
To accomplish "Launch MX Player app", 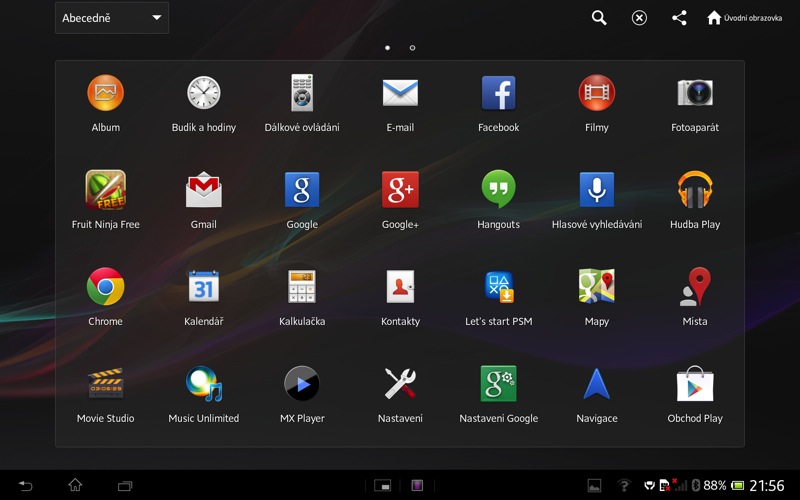I will tap(302, 384).
